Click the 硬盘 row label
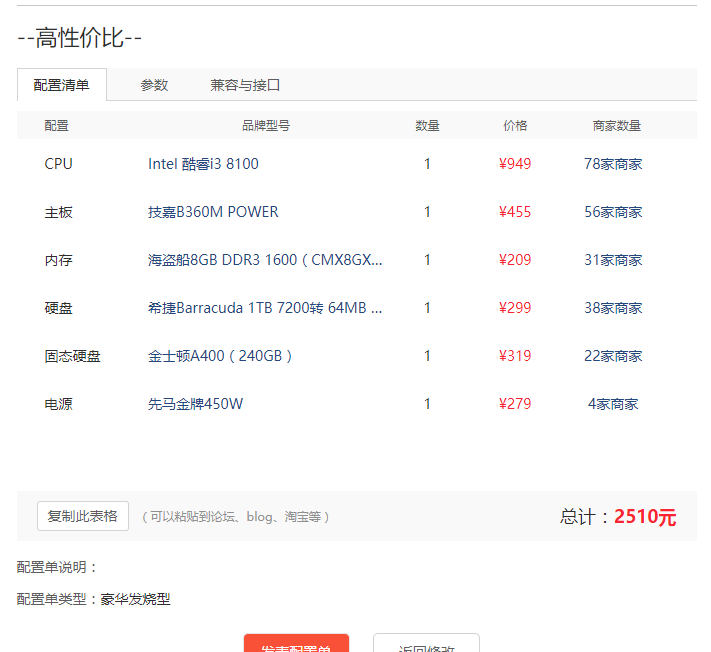This screenshot has height=652, width=711. (58, 308)
